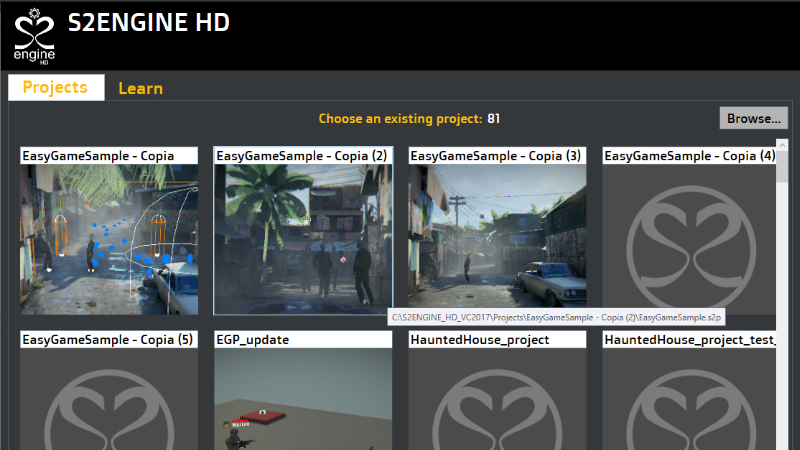800x450 pixels.
Task: Click the 'EasyGameSample - Copia (5)' title label
Action: tap(109, 339)
